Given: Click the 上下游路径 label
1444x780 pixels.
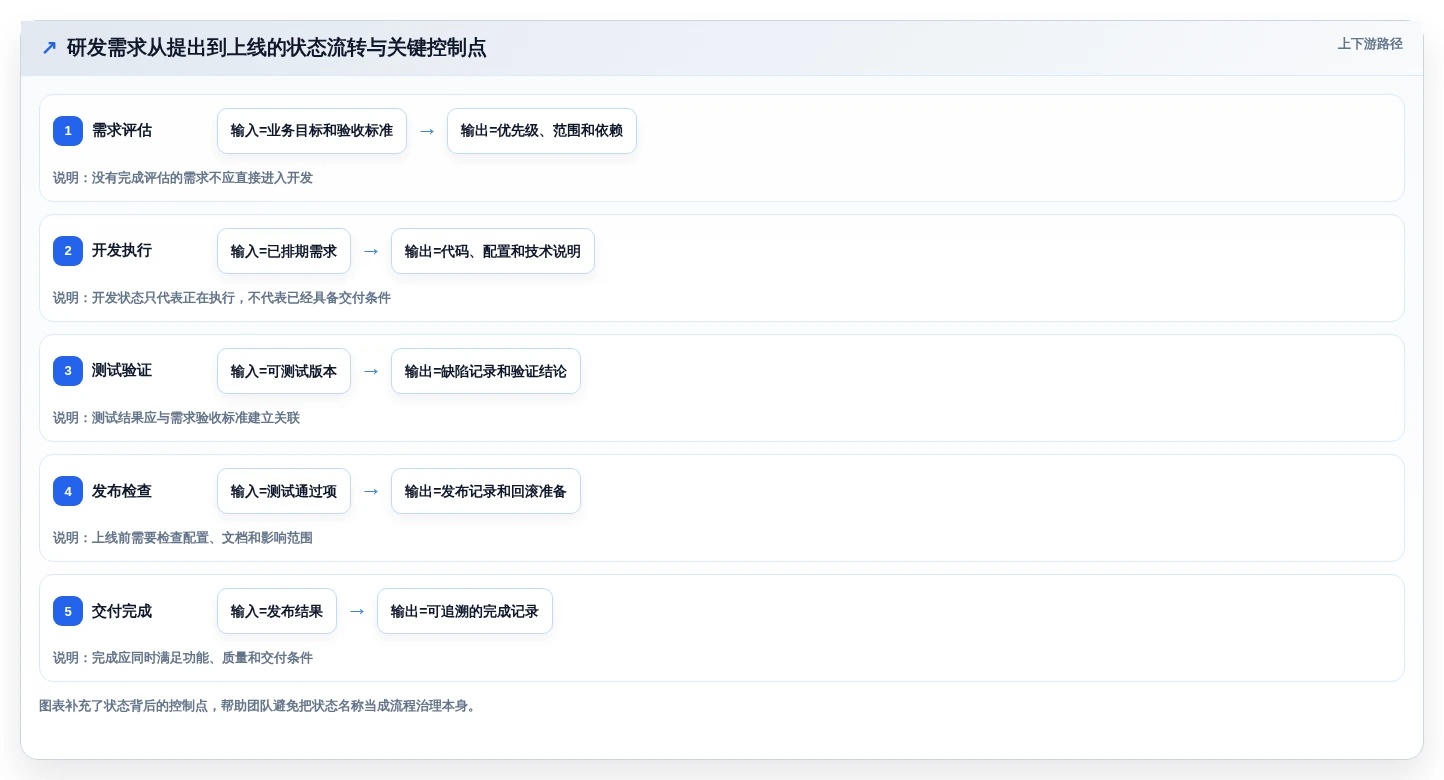Looking at the screenshot, I should pyautogui.click(x=1370, y=44).
